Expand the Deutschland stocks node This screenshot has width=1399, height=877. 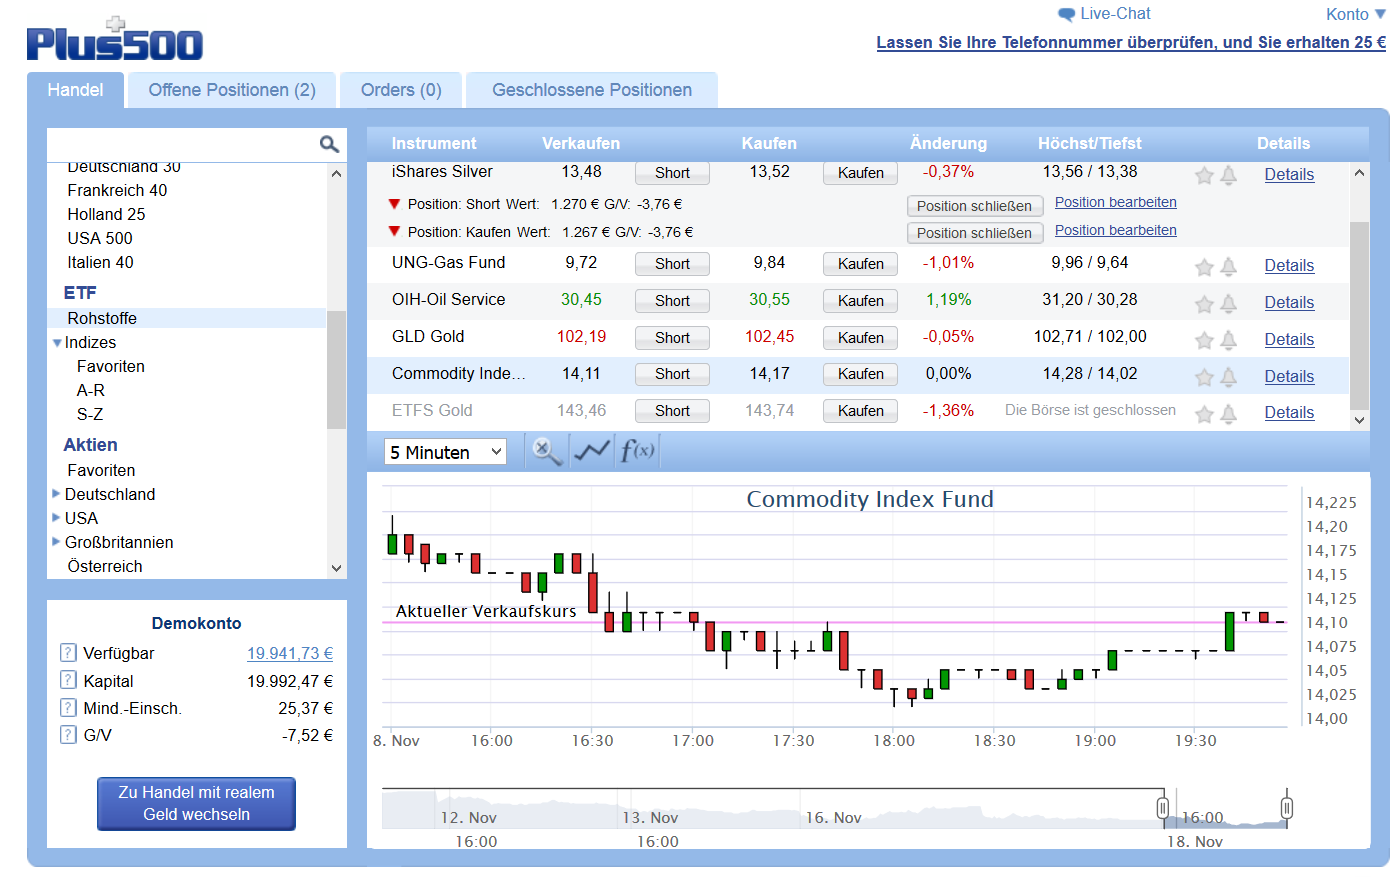point(56,493)
